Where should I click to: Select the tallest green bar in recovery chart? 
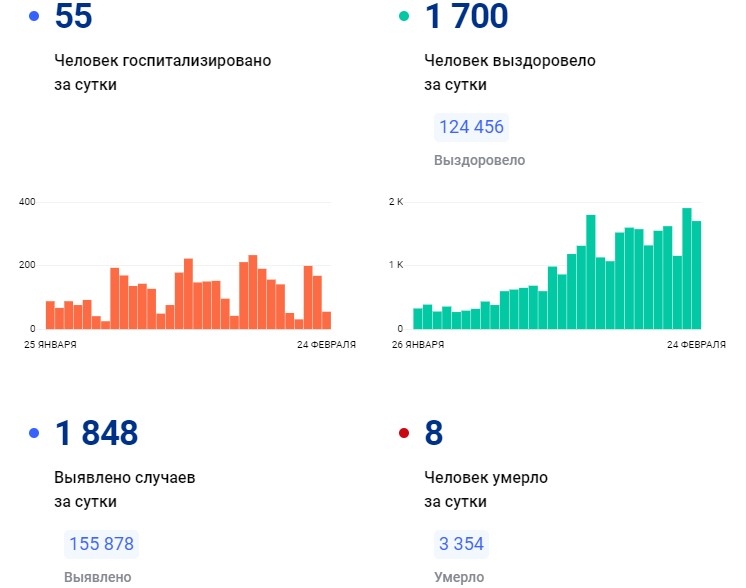pyautogui.click(x=687, y=268)
